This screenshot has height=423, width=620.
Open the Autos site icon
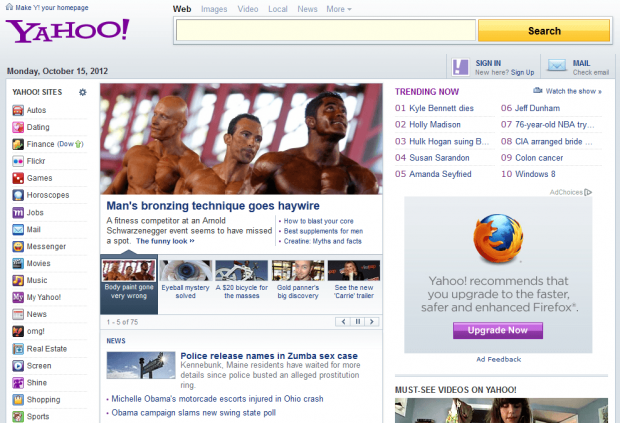(x=18, y=110)
